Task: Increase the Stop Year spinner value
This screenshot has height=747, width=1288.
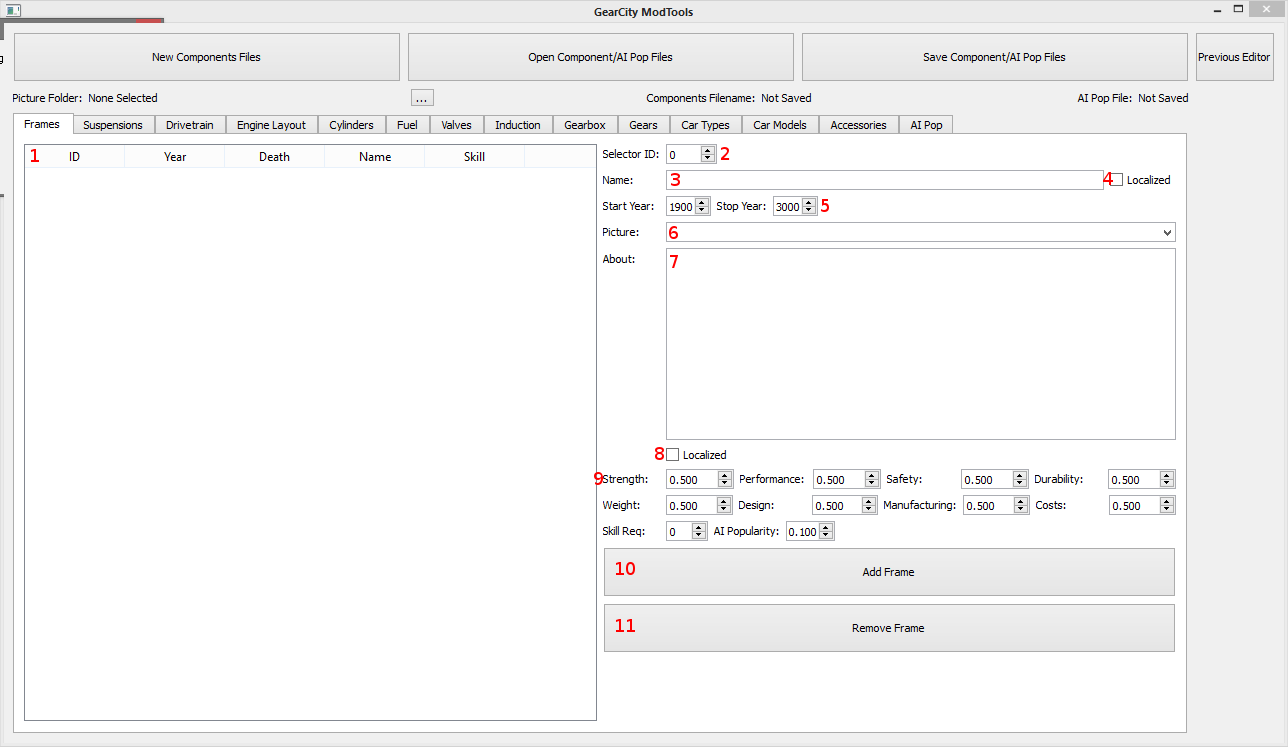Action: click(808, 203)
